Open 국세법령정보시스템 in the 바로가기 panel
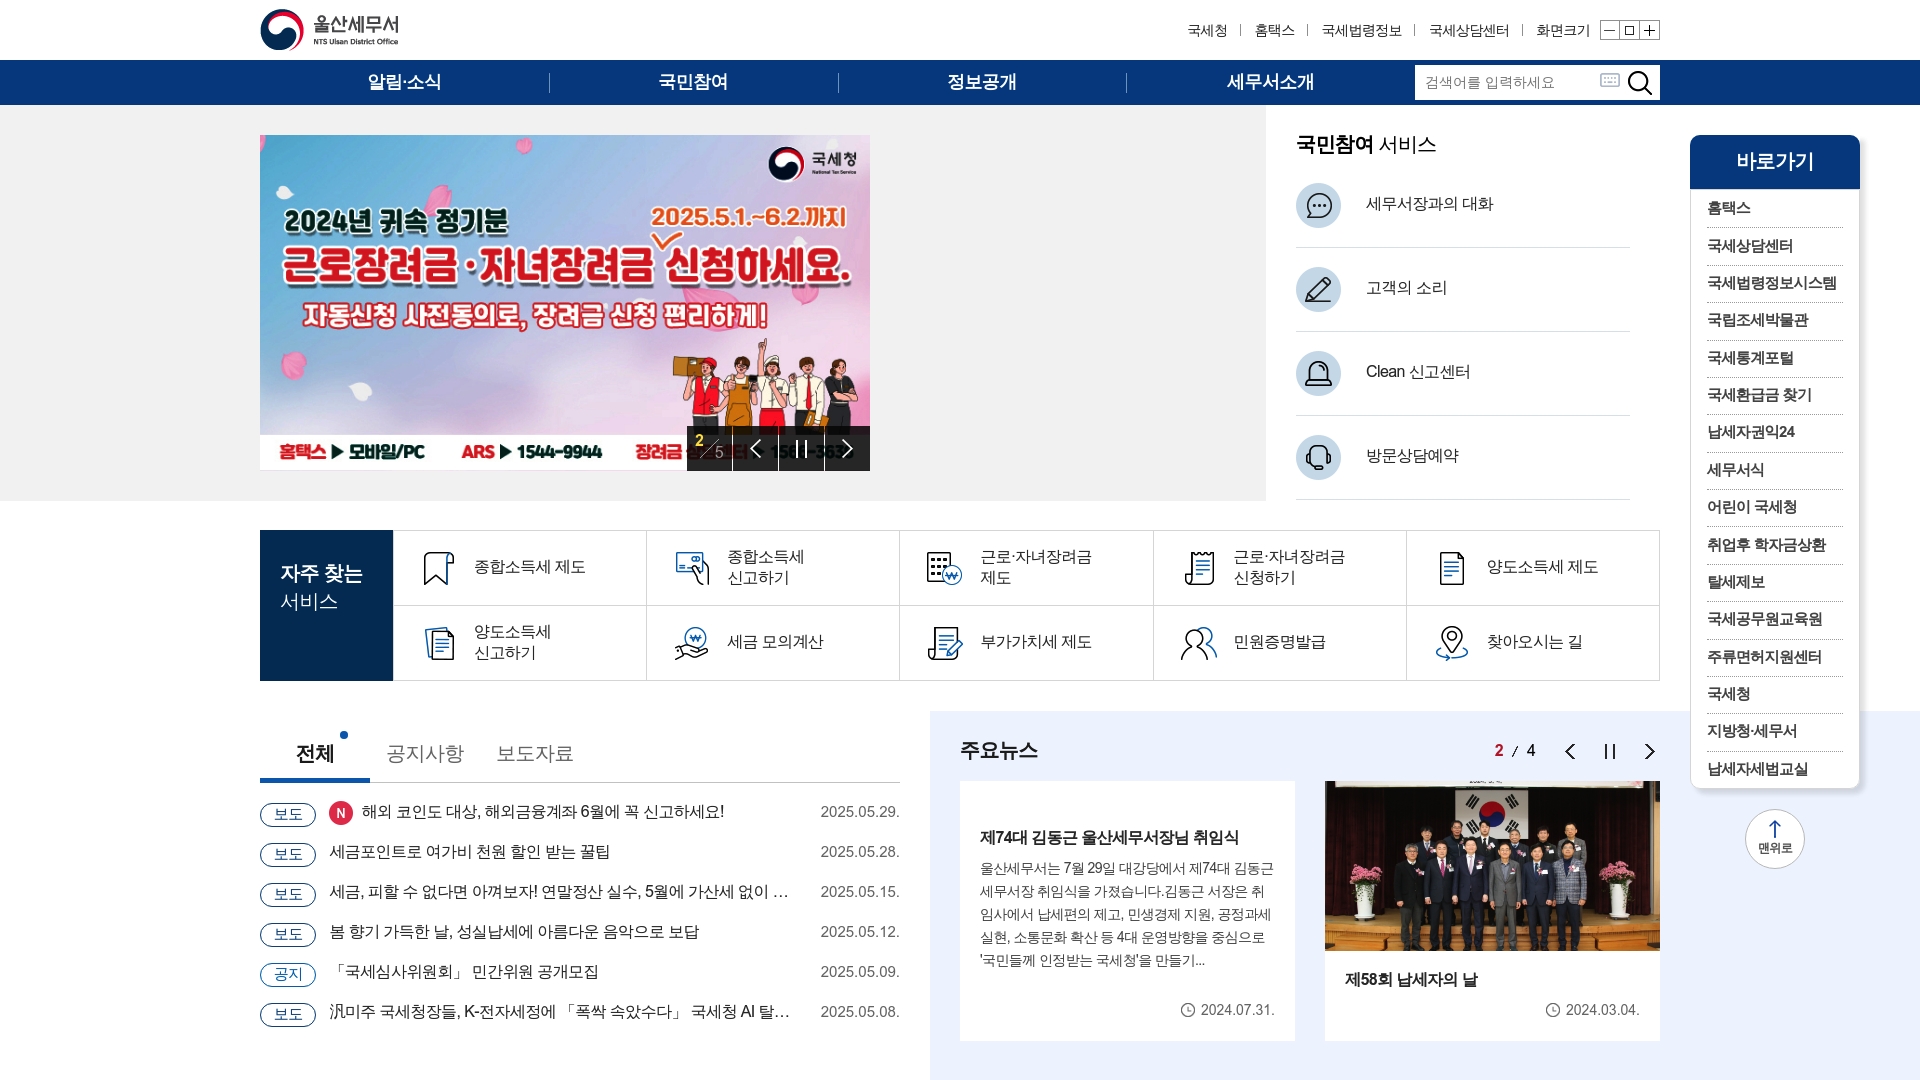This screenshot has width=1920, height=1080. [1774, 283]
